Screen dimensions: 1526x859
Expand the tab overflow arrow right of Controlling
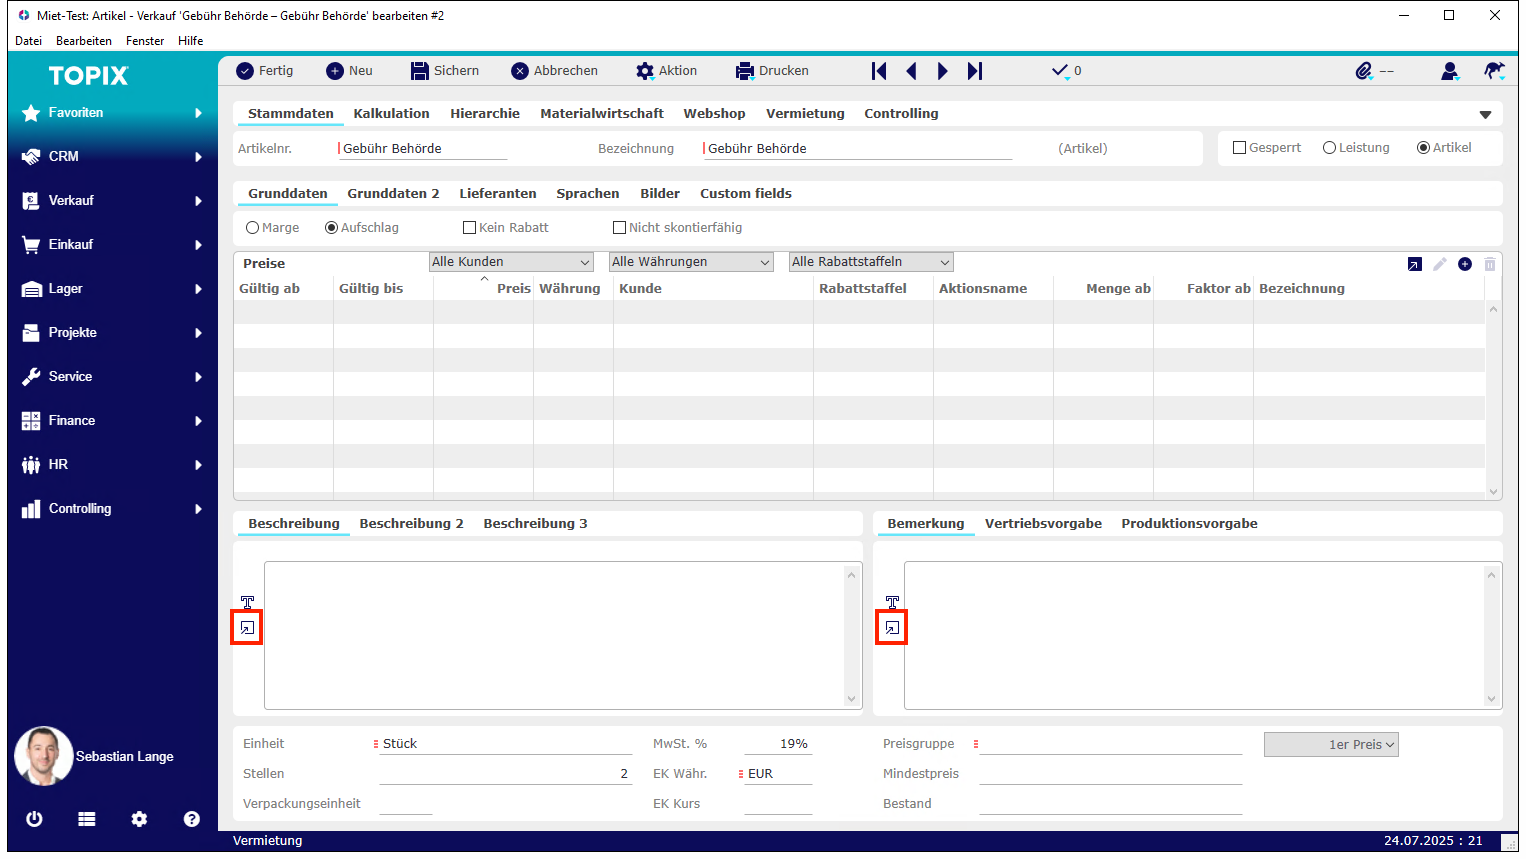pyautogui.click(x=1485, y=115)
